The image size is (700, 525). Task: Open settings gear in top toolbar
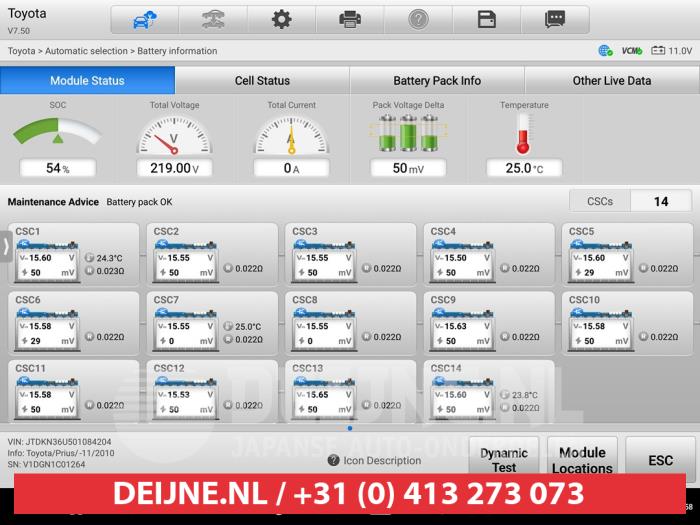282,20
